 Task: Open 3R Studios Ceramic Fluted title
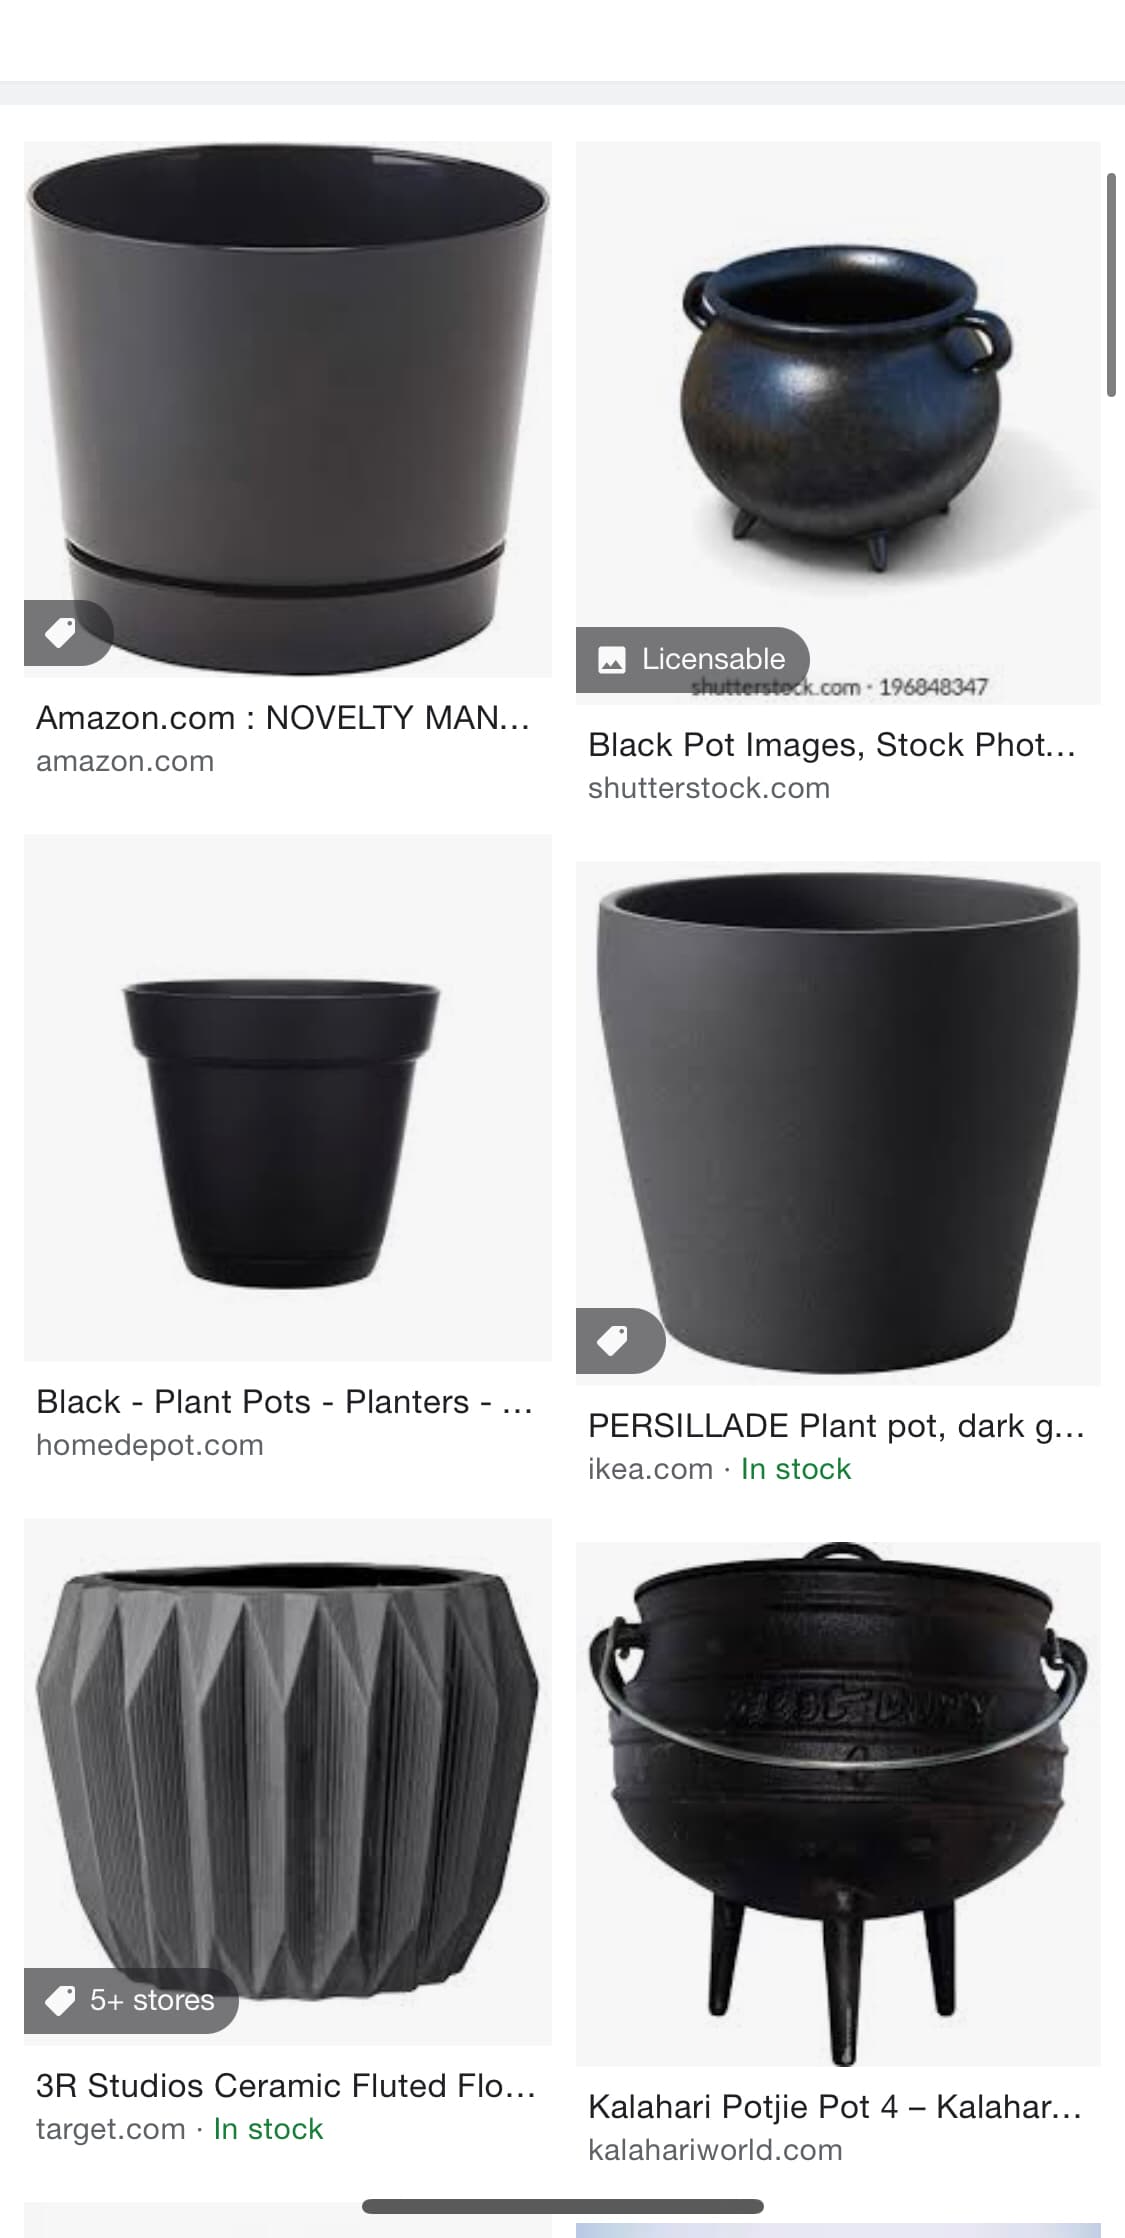coord(286,2086)
